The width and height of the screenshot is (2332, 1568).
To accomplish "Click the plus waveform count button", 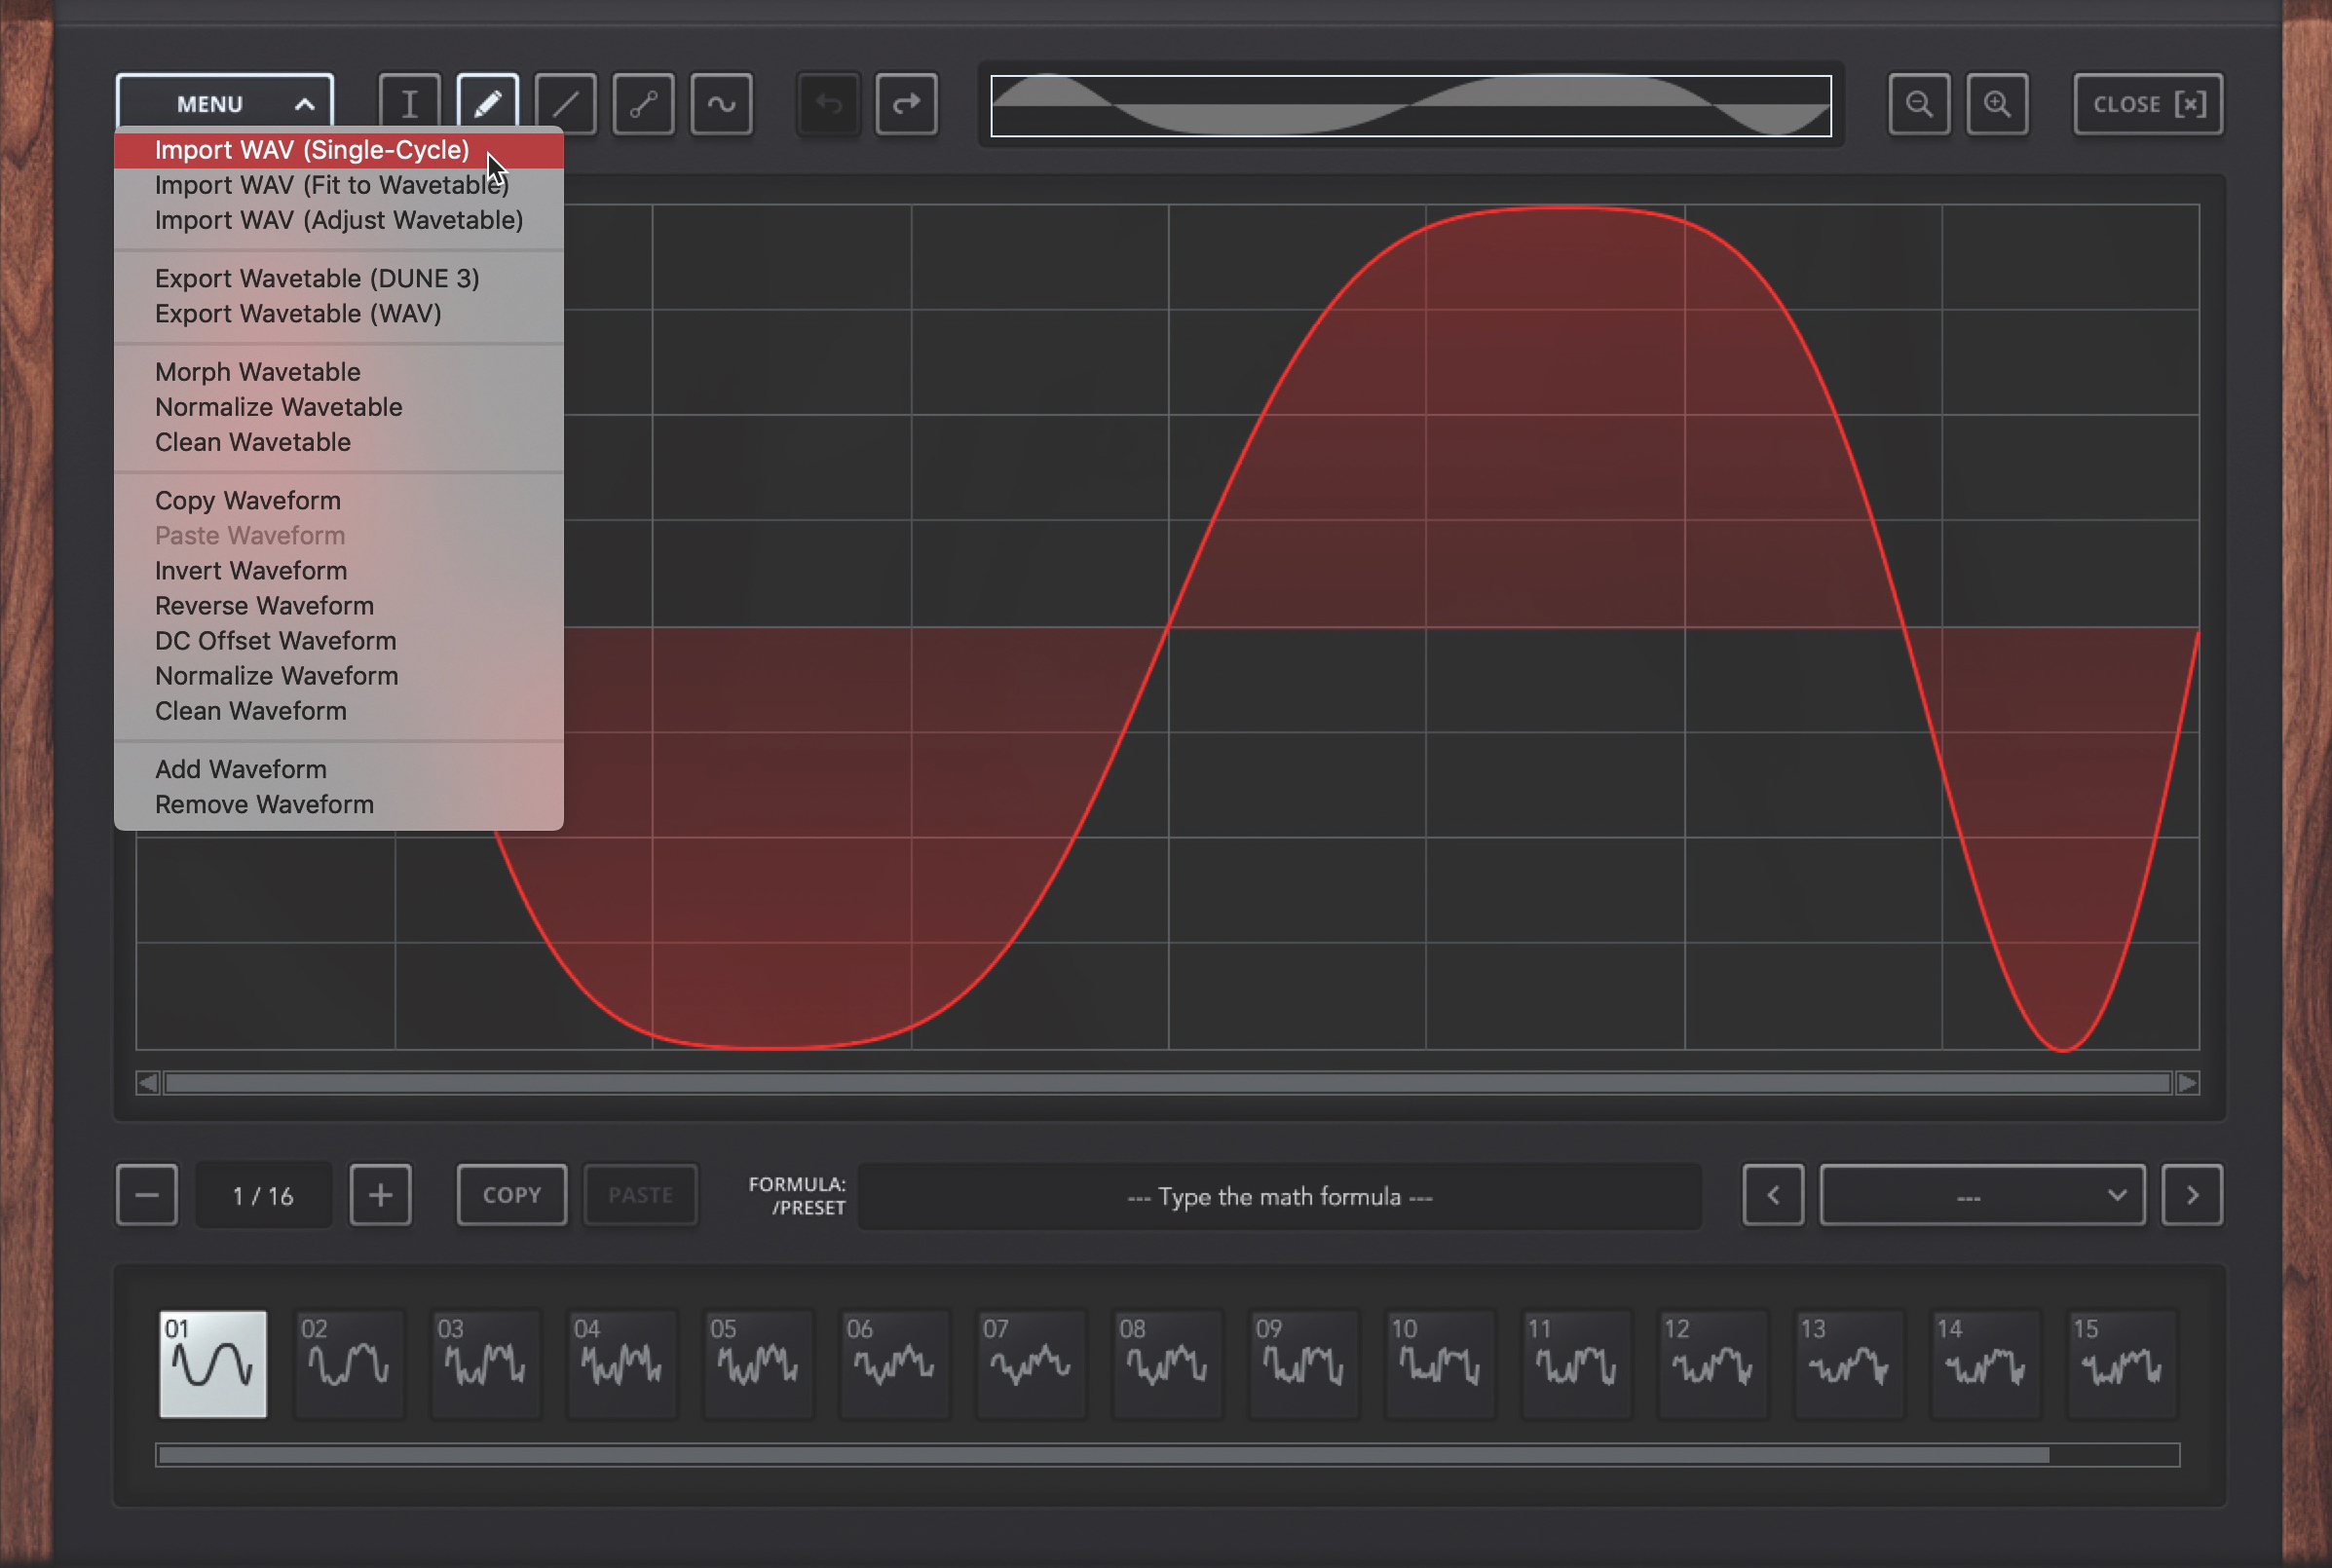I will point(380,1194).
